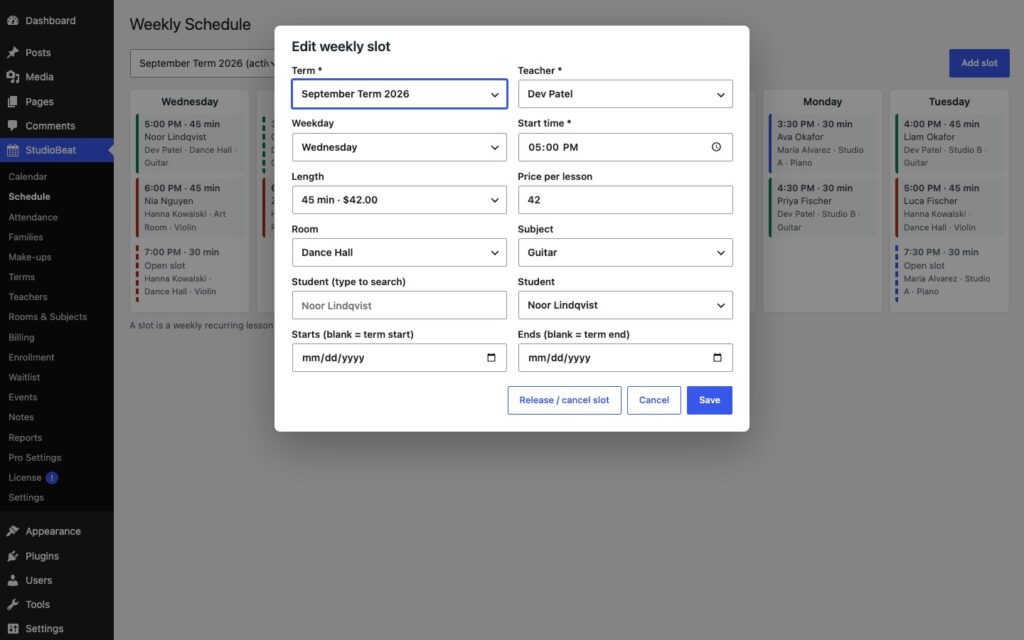
Task: Click the StudioBeat calendar icon in sidebar
Action: pos(12,150)
